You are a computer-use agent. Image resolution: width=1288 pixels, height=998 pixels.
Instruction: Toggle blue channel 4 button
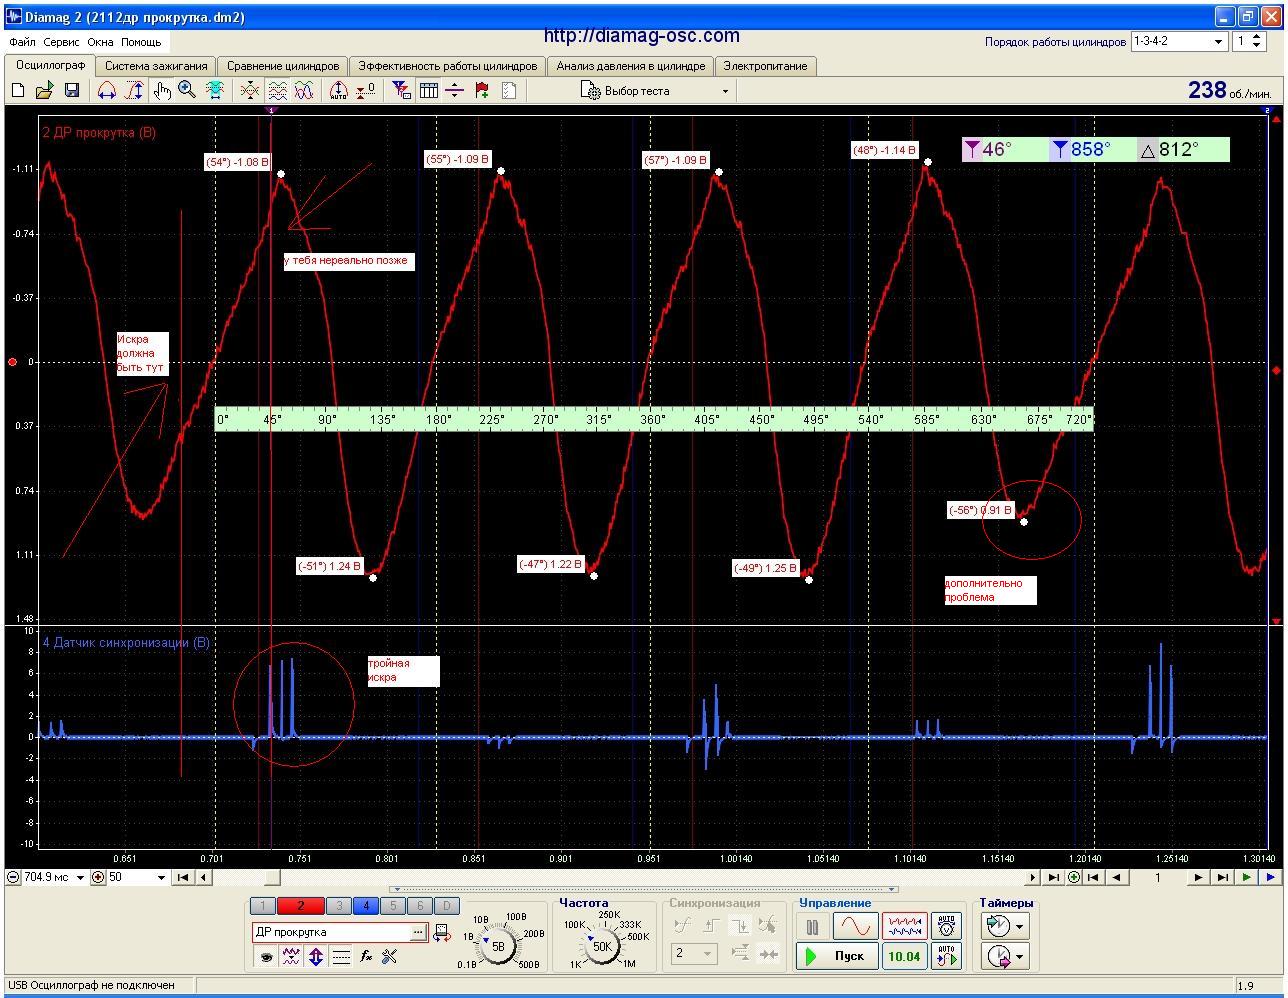[x=366, y=906]
